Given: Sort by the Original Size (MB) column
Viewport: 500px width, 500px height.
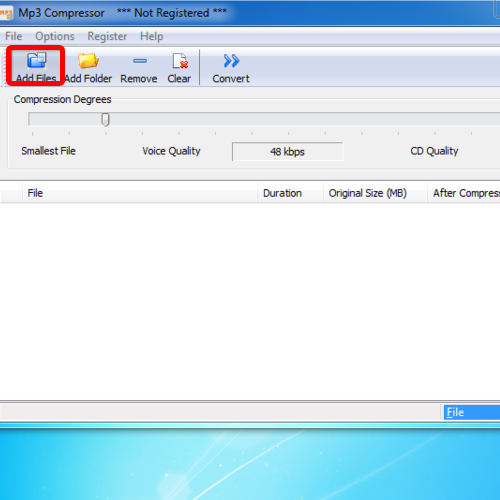Looking at the screenshot, I should [x=375, y=193].
